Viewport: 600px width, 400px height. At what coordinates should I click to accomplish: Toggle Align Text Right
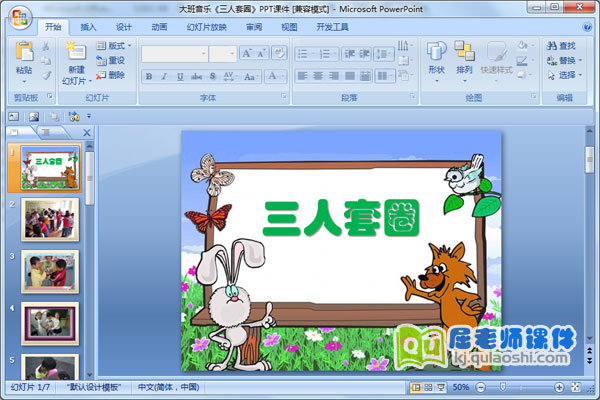click(x=333, y=76)
